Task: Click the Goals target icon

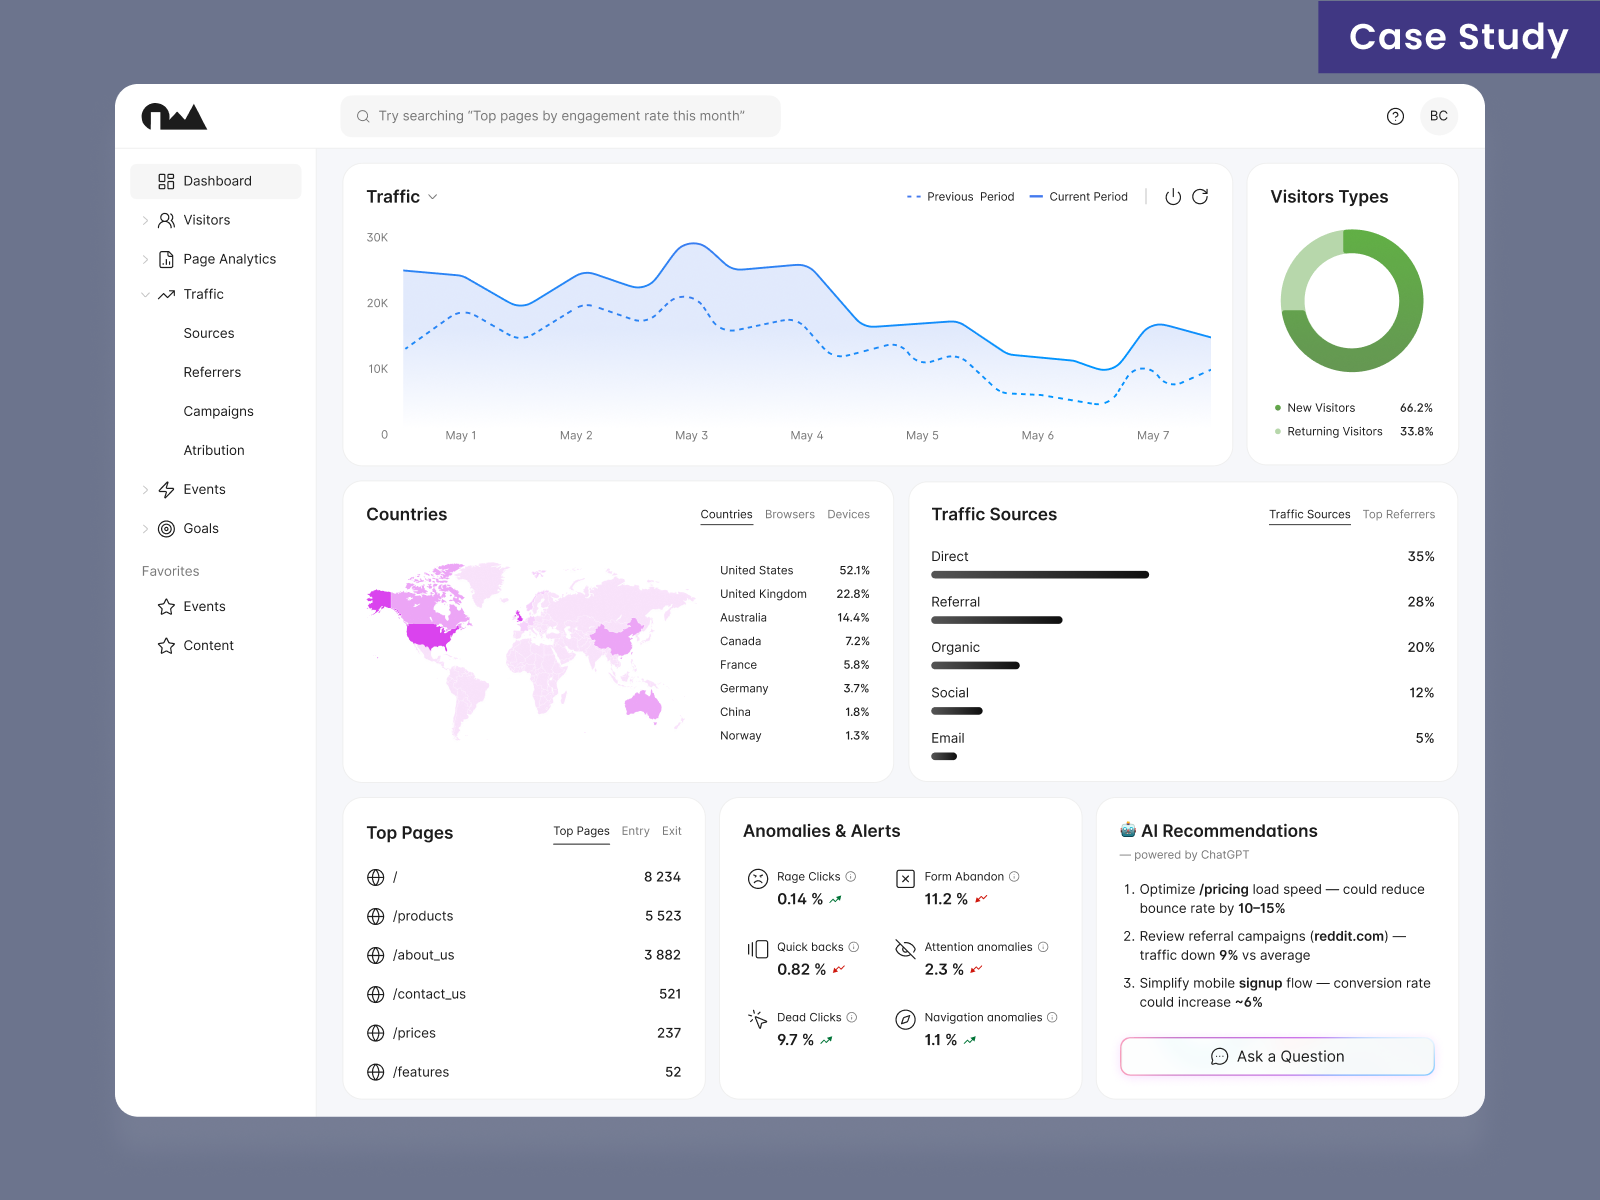Action: pyautogui.click(x=165, y=528)
